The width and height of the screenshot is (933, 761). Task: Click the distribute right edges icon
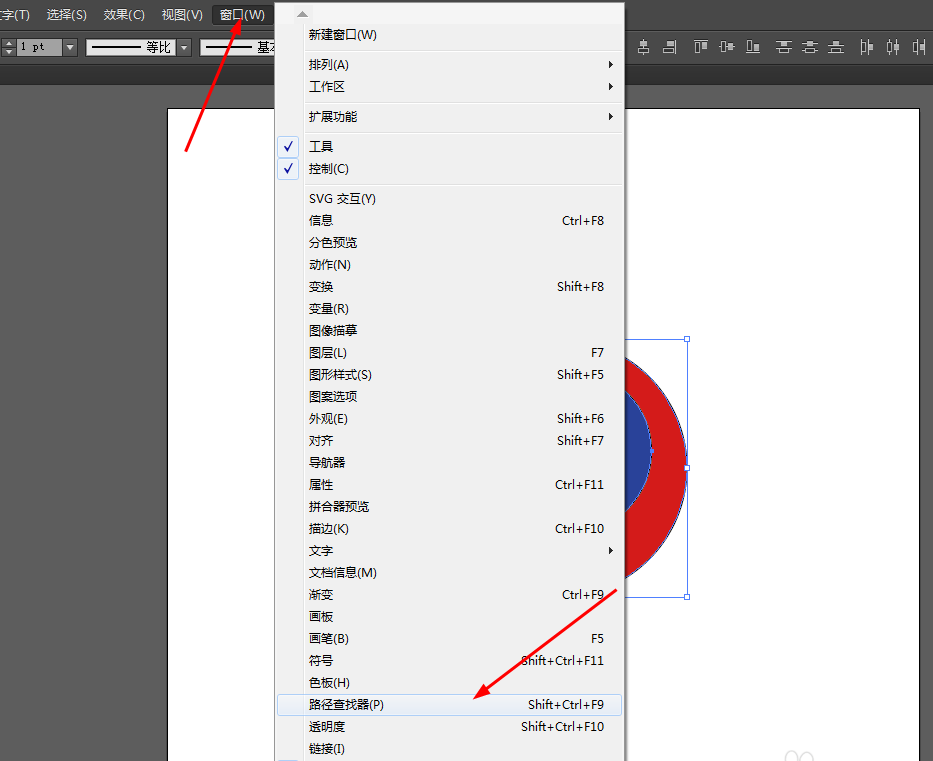click(x=919, y=47)
